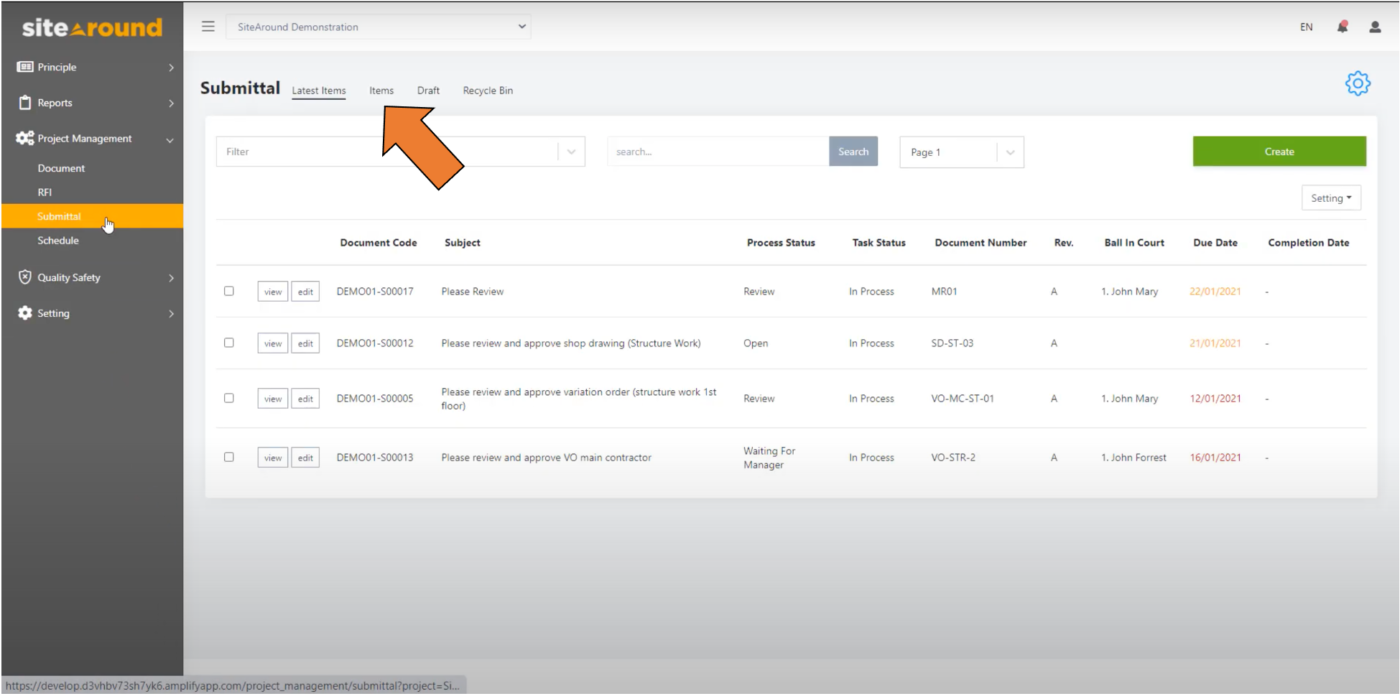The width and height of the screenshot is (1400, 694).
Task: Click the Document Code column header
Action: (378, 243)
